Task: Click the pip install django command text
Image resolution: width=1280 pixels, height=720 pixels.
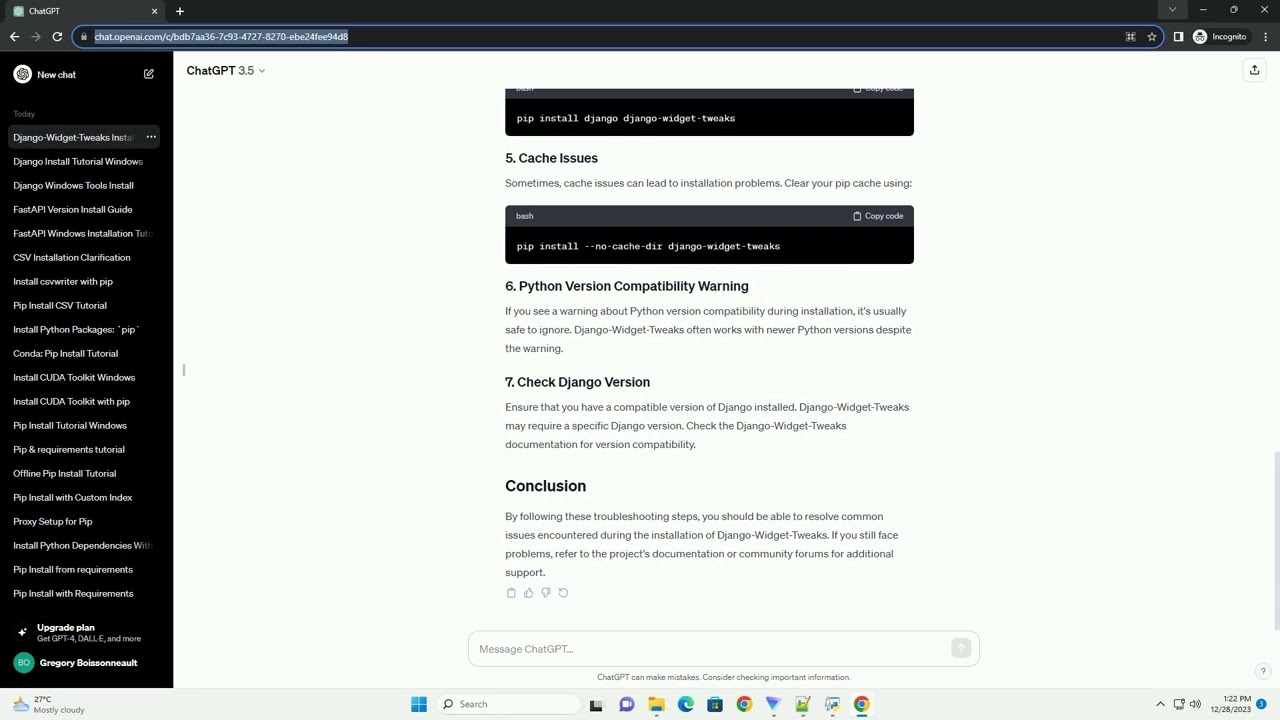Action: 626,118
